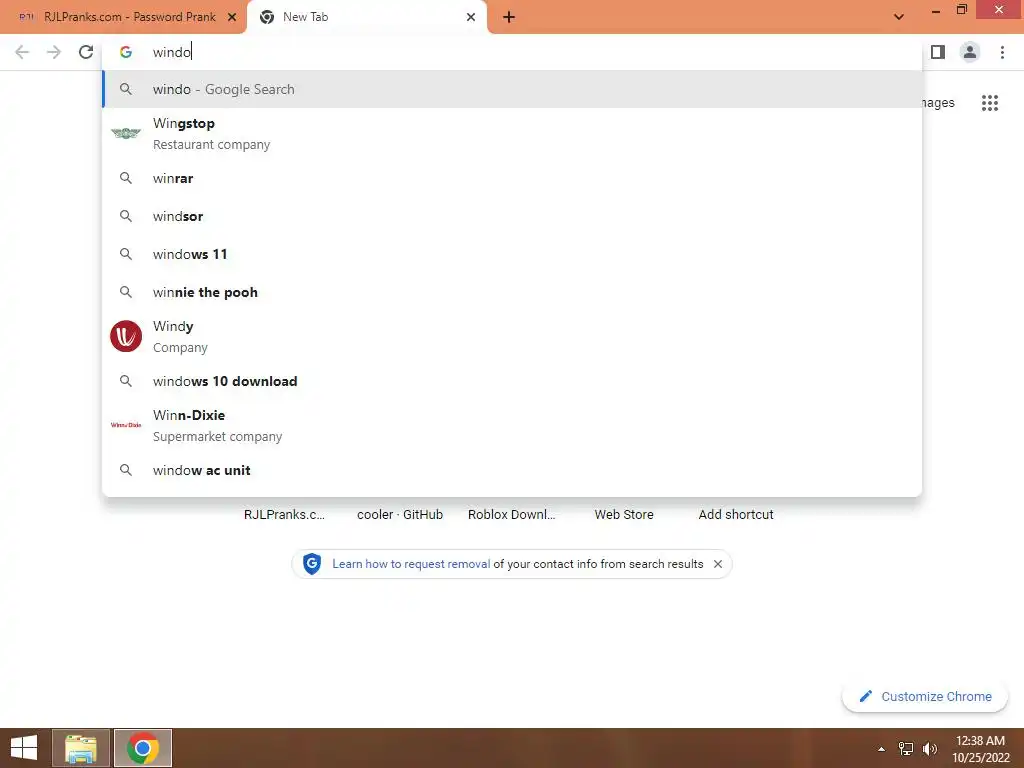The height and width of the screenshot is (768, 1024).
Task: Click the blue Google shield icon
Action: coord(312,564)
